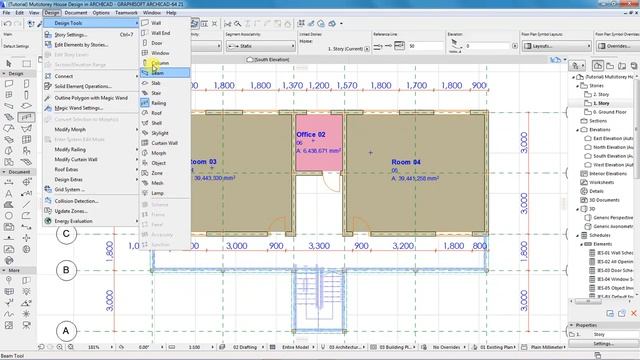Collapse the More toolbox section
The image size is (640, 360).
[x=4, y=270]
